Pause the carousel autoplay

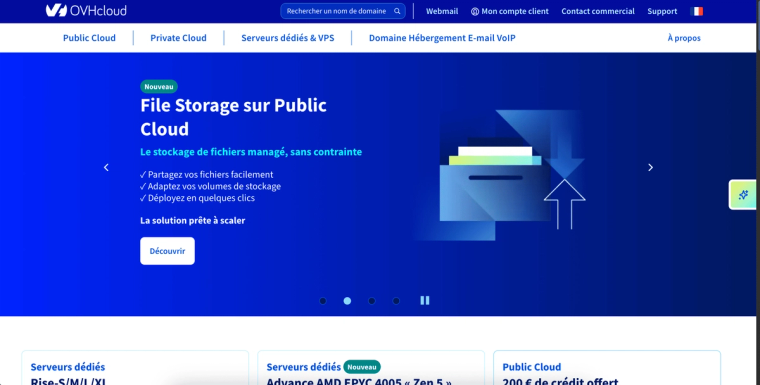(425, 301)
